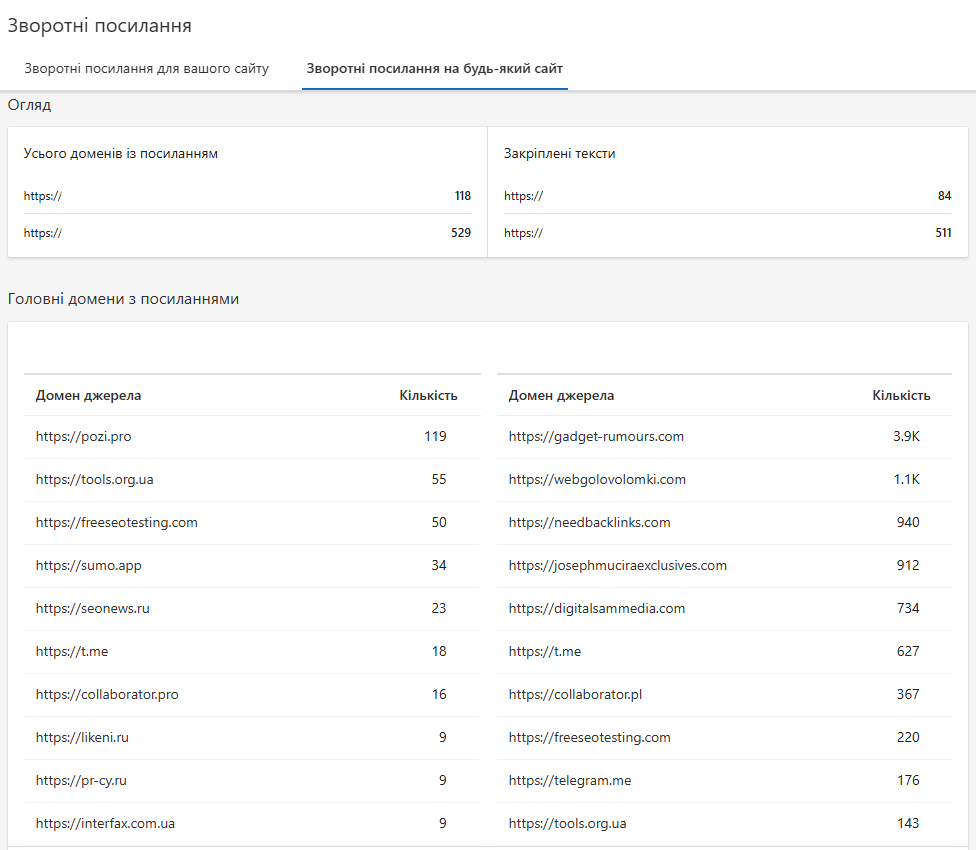The width and height of the screenshot is (976, 850).
Task: Open the pr-cy.ru domain entry
Action: (81, 780)
